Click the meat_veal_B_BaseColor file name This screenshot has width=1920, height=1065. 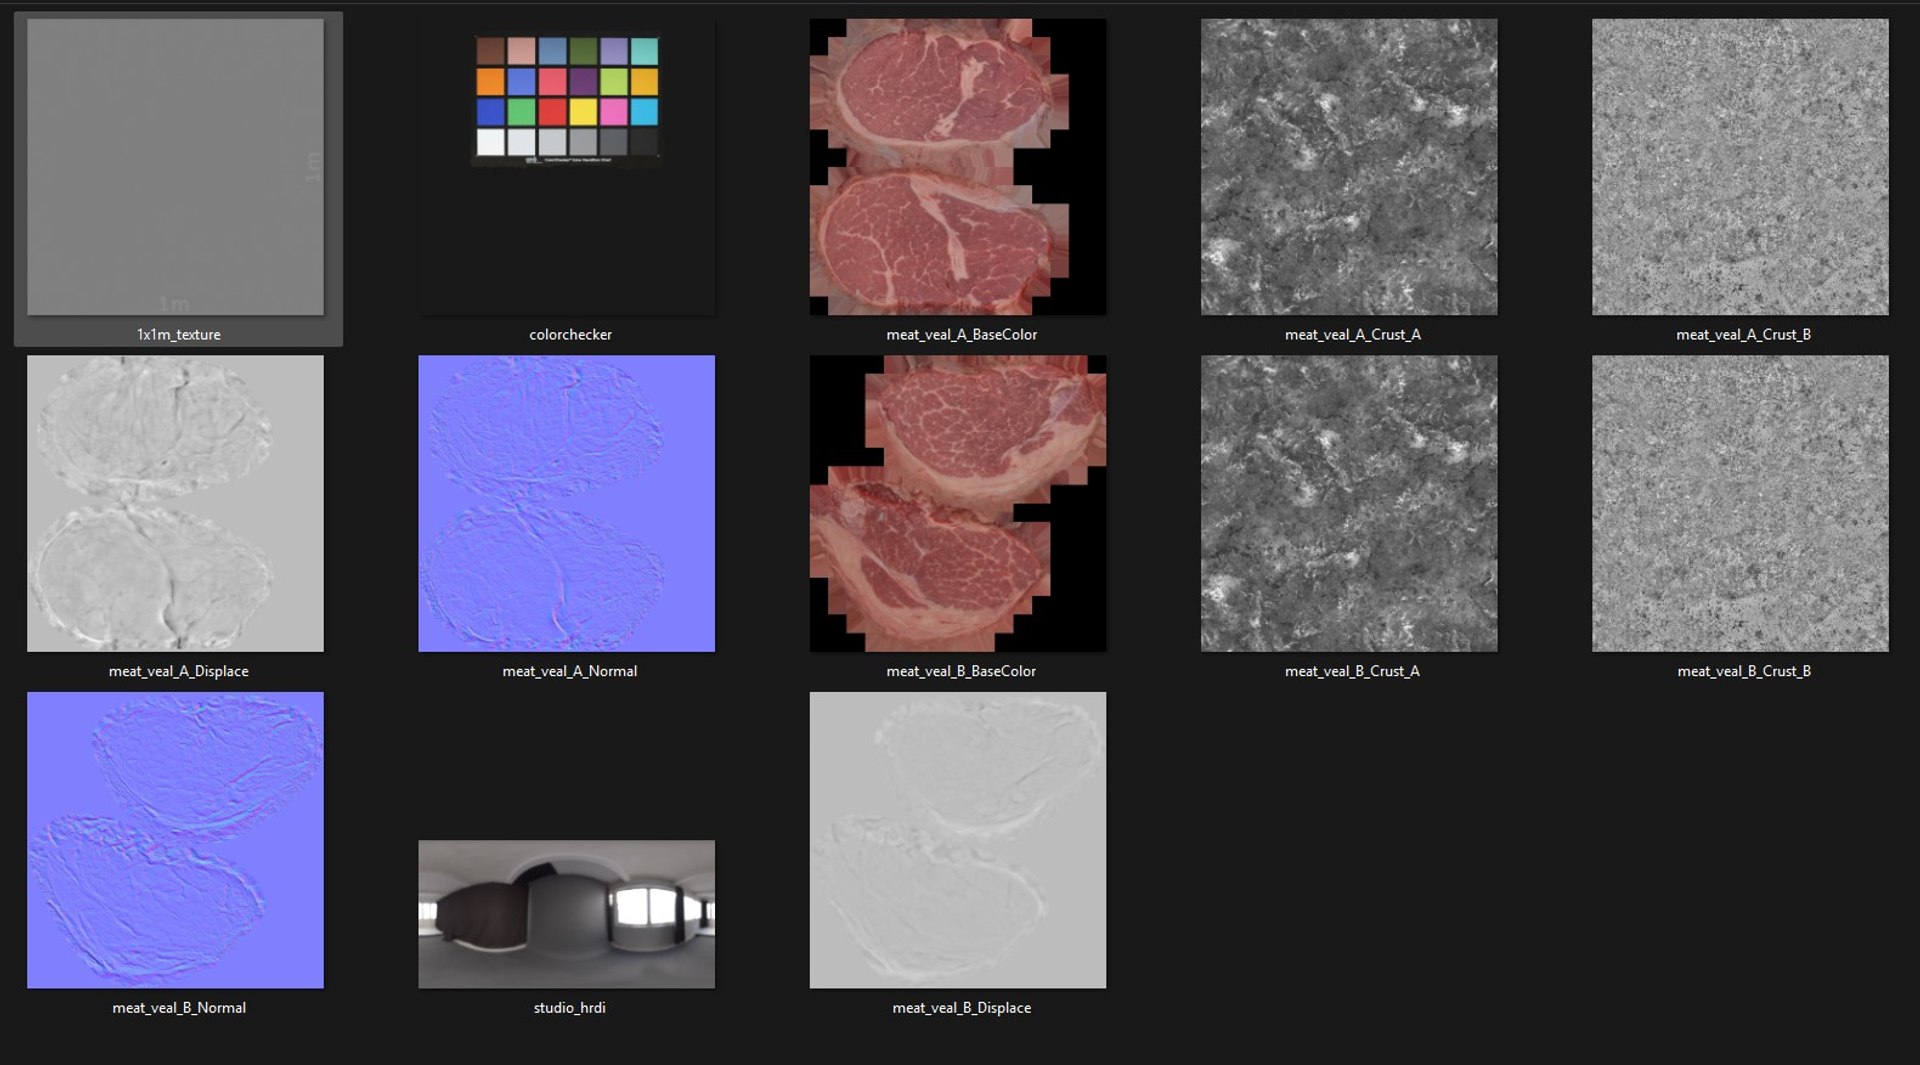pos(961,671)
